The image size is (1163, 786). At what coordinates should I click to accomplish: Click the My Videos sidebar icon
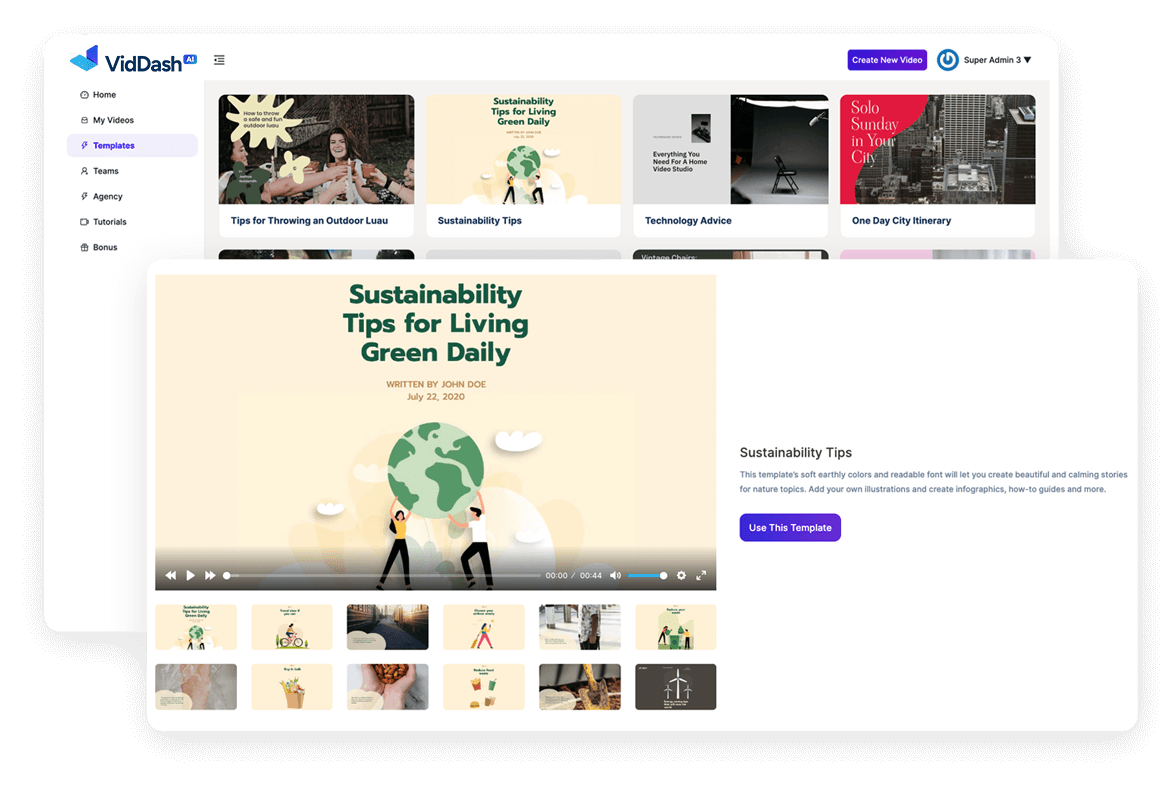[84, 120]
